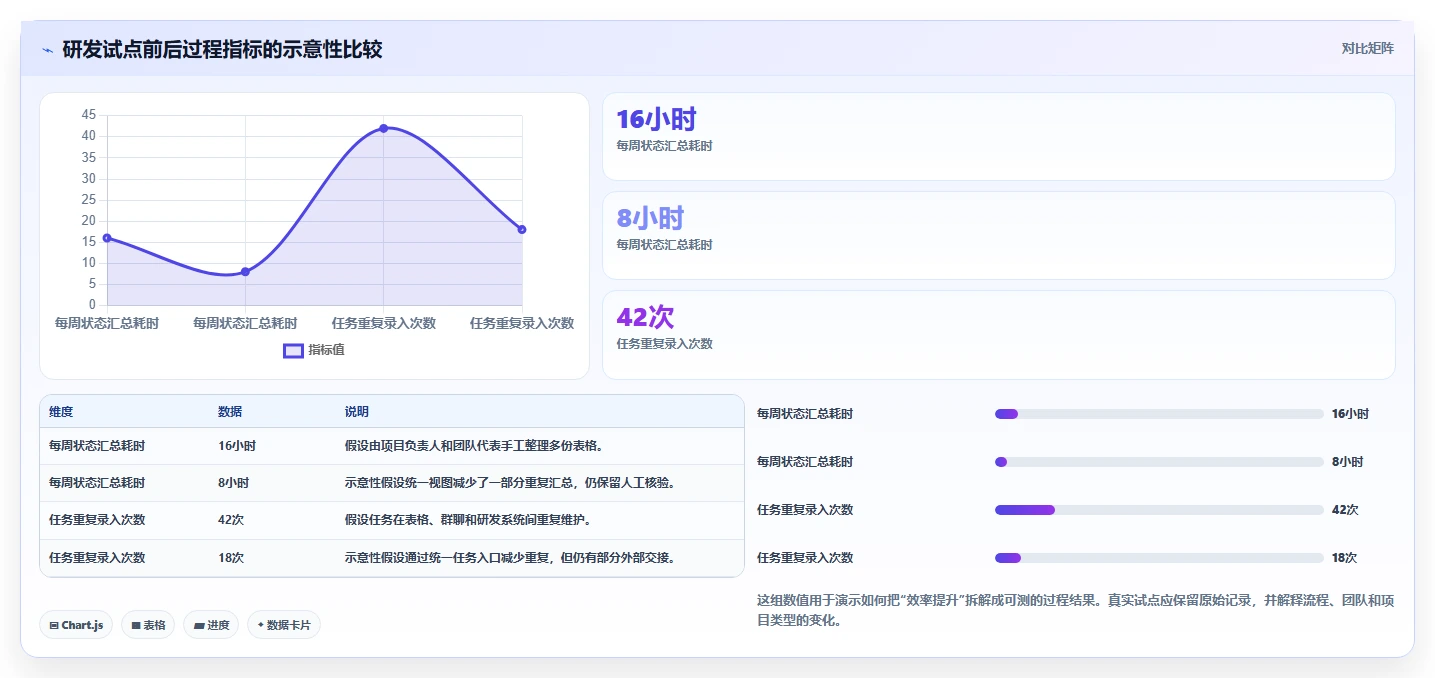The height and width of the screenshot is (678, 1435).
Task: Click the chart data point at value 8
Action: pos(245,272)
